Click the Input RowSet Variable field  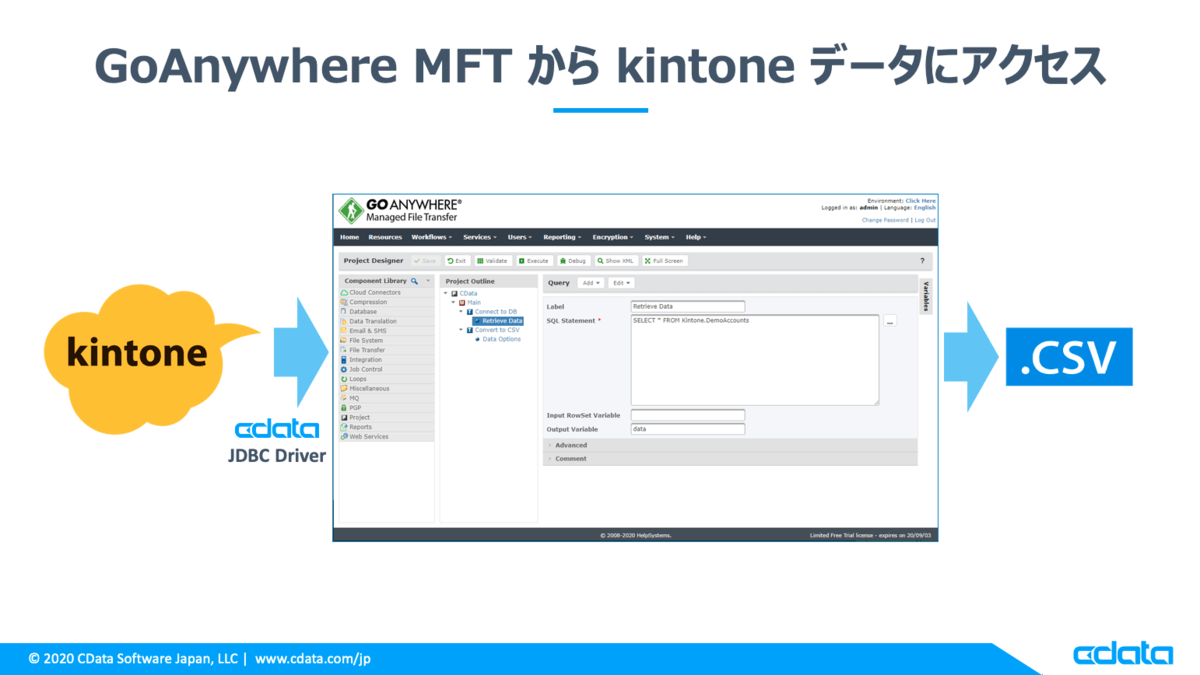(688, 415)
